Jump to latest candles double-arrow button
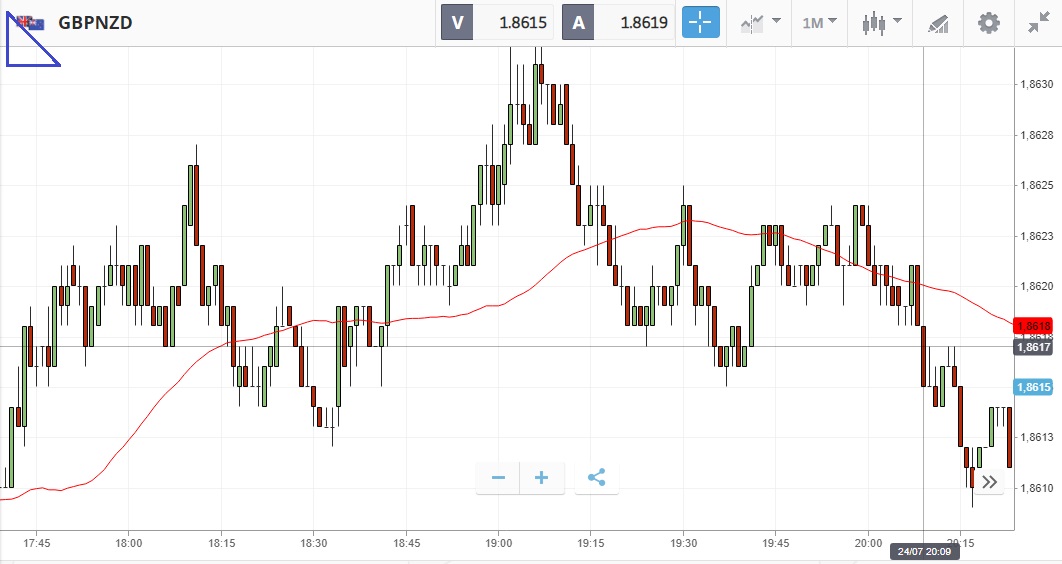 [990, 482]
